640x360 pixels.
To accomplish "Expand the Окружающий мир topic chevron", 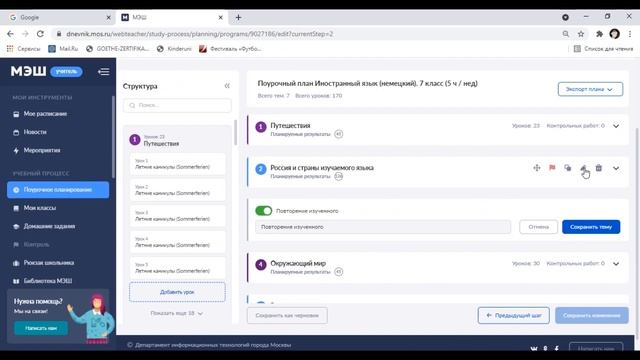I will (x=616, y=264).
